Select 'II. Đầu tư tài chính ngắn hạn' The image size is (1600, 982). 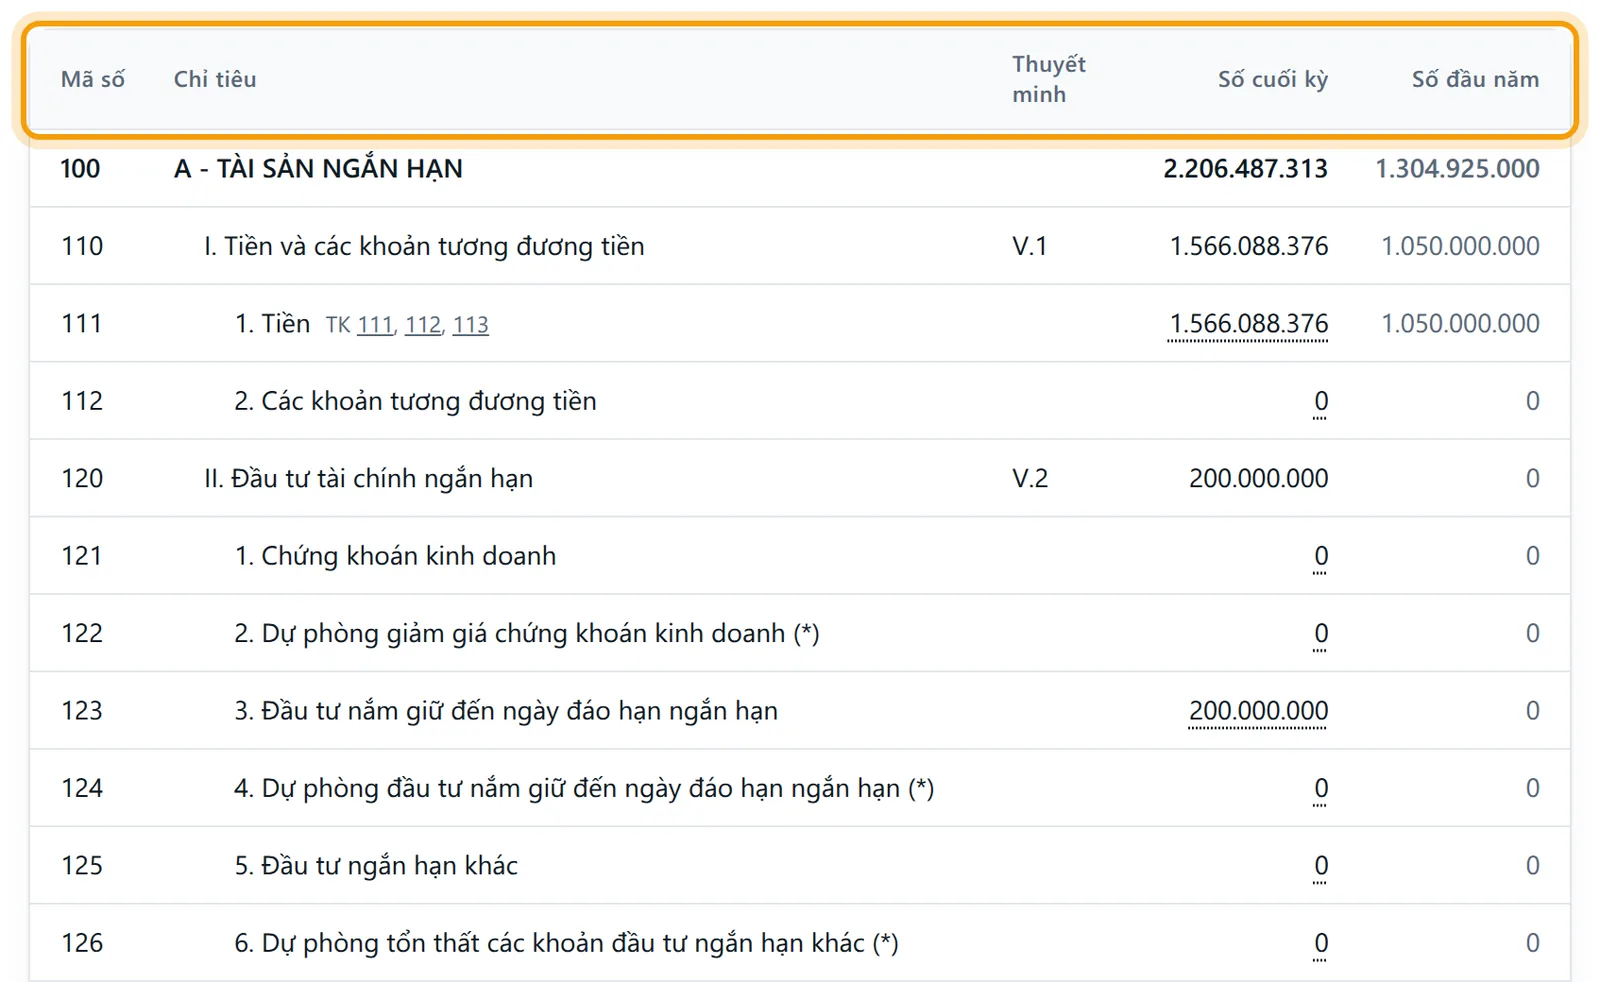pyautogui.click(x=368, y=479)
